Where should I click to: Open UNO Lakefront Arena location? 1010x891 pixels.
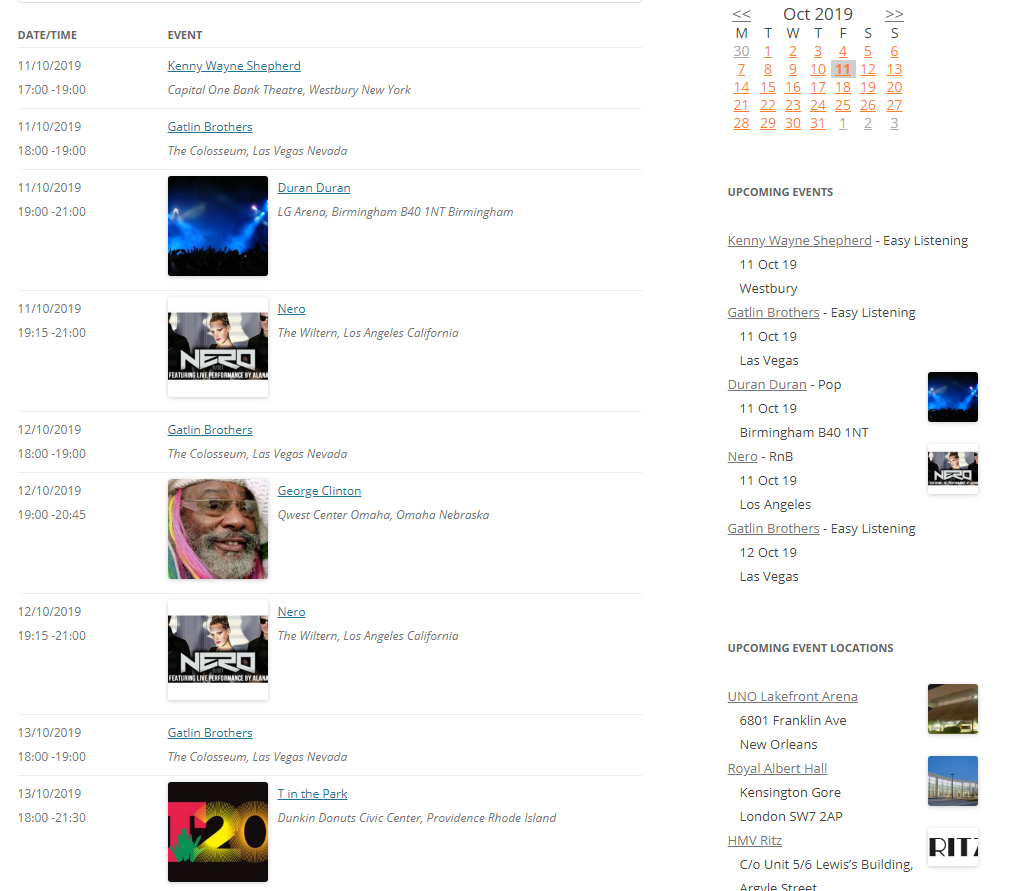pos(792,697)
